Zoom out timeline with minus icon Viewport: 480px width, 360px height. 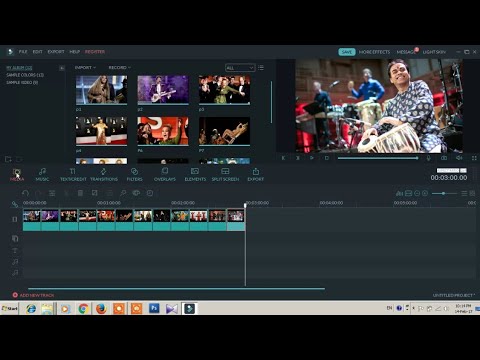point(417,193)
